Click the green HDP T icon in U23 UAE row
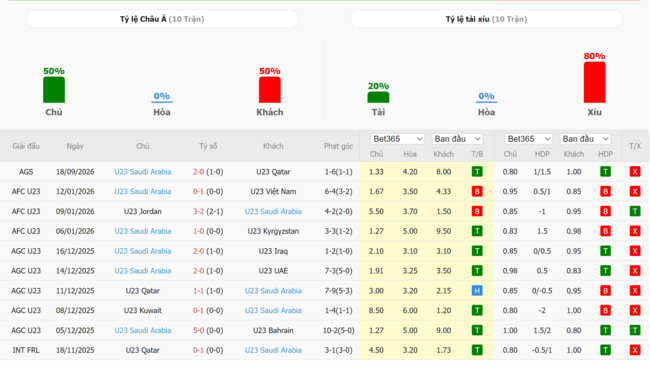This screenshot has width=650, height=368. 606,271
